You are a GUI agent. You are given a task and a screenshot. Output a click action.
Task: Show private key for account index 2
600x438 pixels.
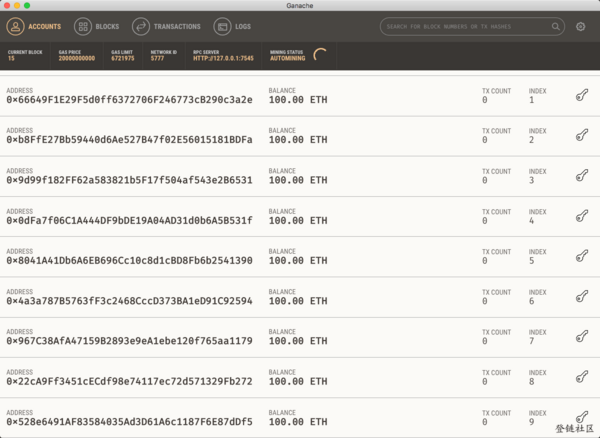582,135
